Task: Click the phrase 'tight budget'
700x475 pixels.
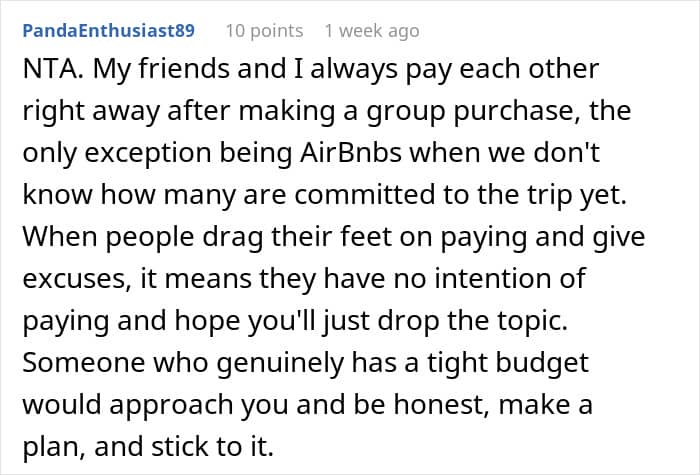Action: click(x=508, y=364)
